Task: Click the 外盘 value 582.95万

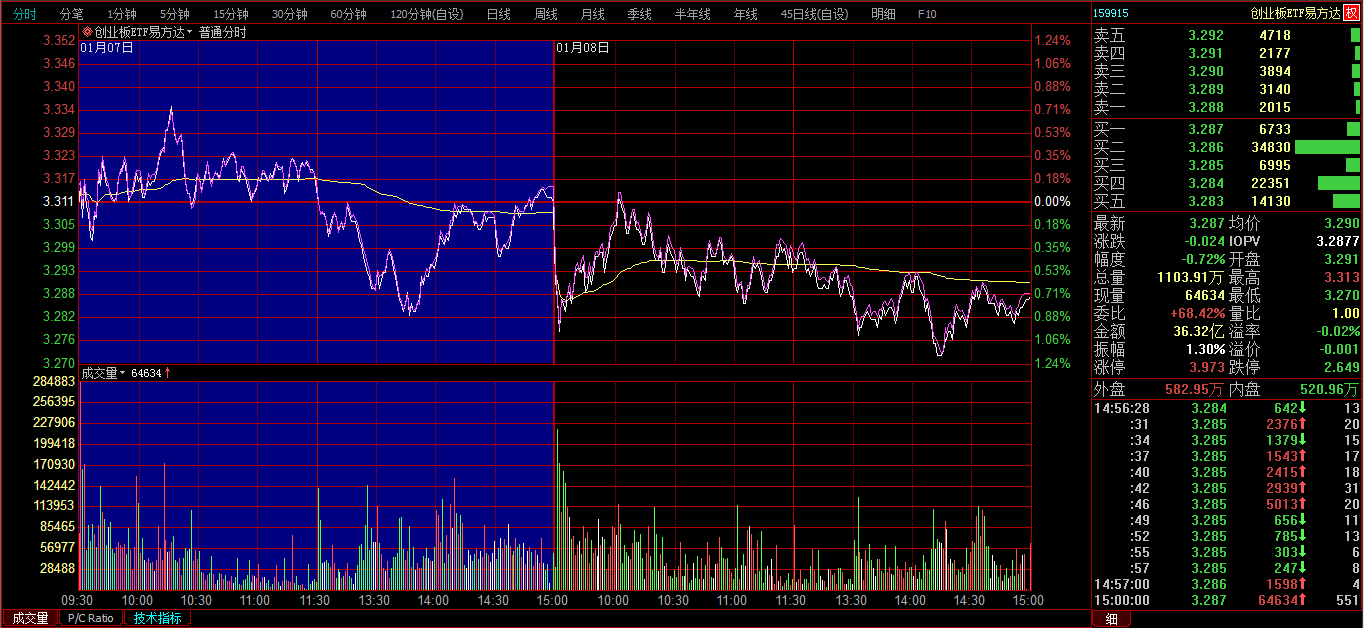Action: 1196,389
